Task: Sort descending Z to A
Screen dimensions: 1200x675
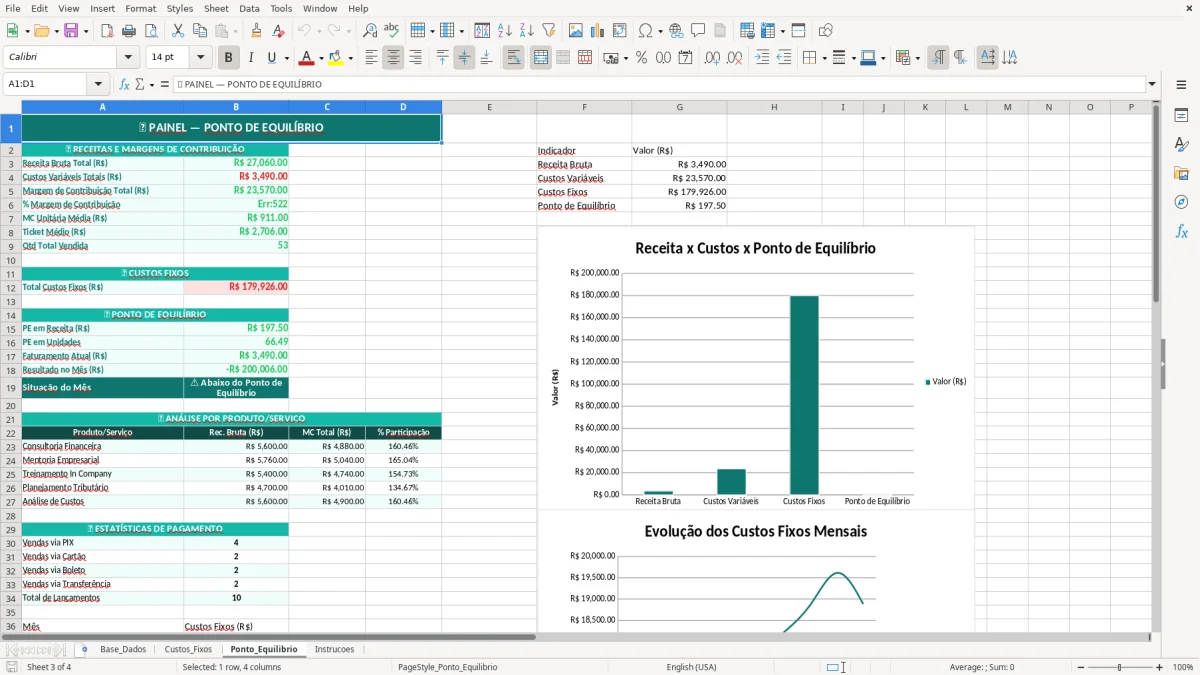Action: click(x=526, y=31)
